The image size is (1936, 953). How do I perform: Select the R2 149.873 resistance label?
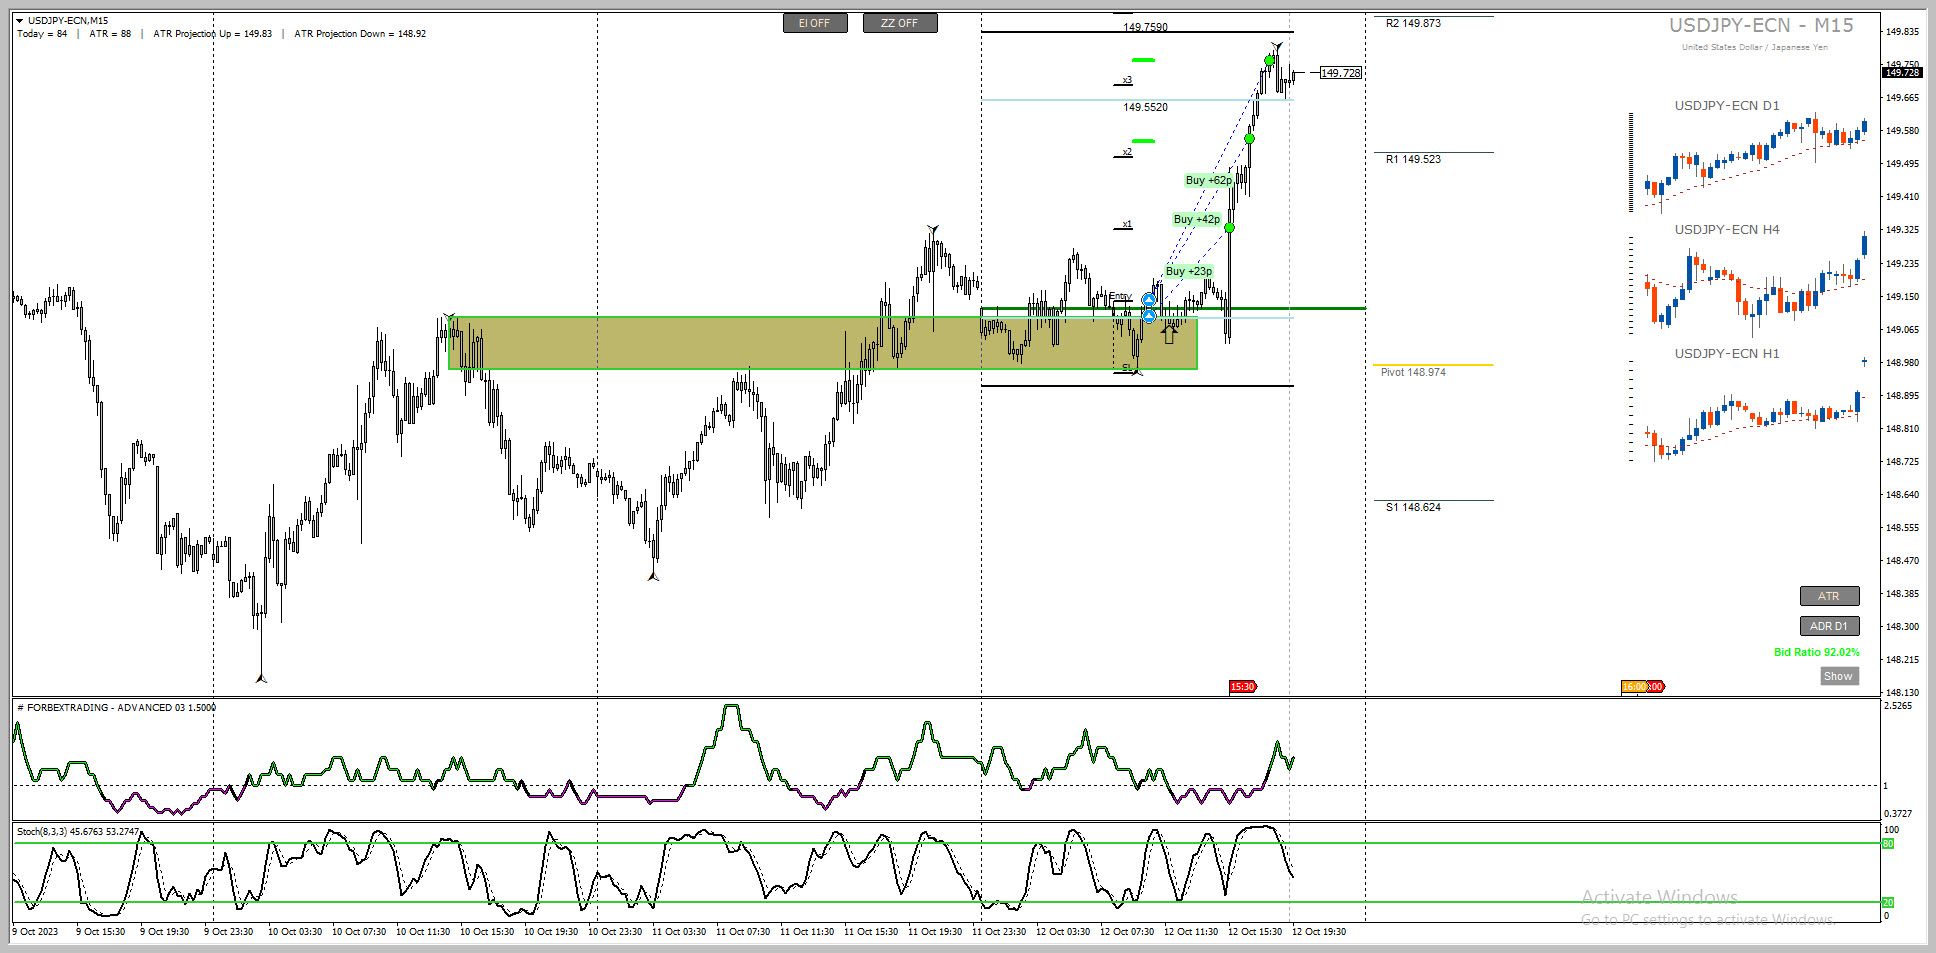1413,23
